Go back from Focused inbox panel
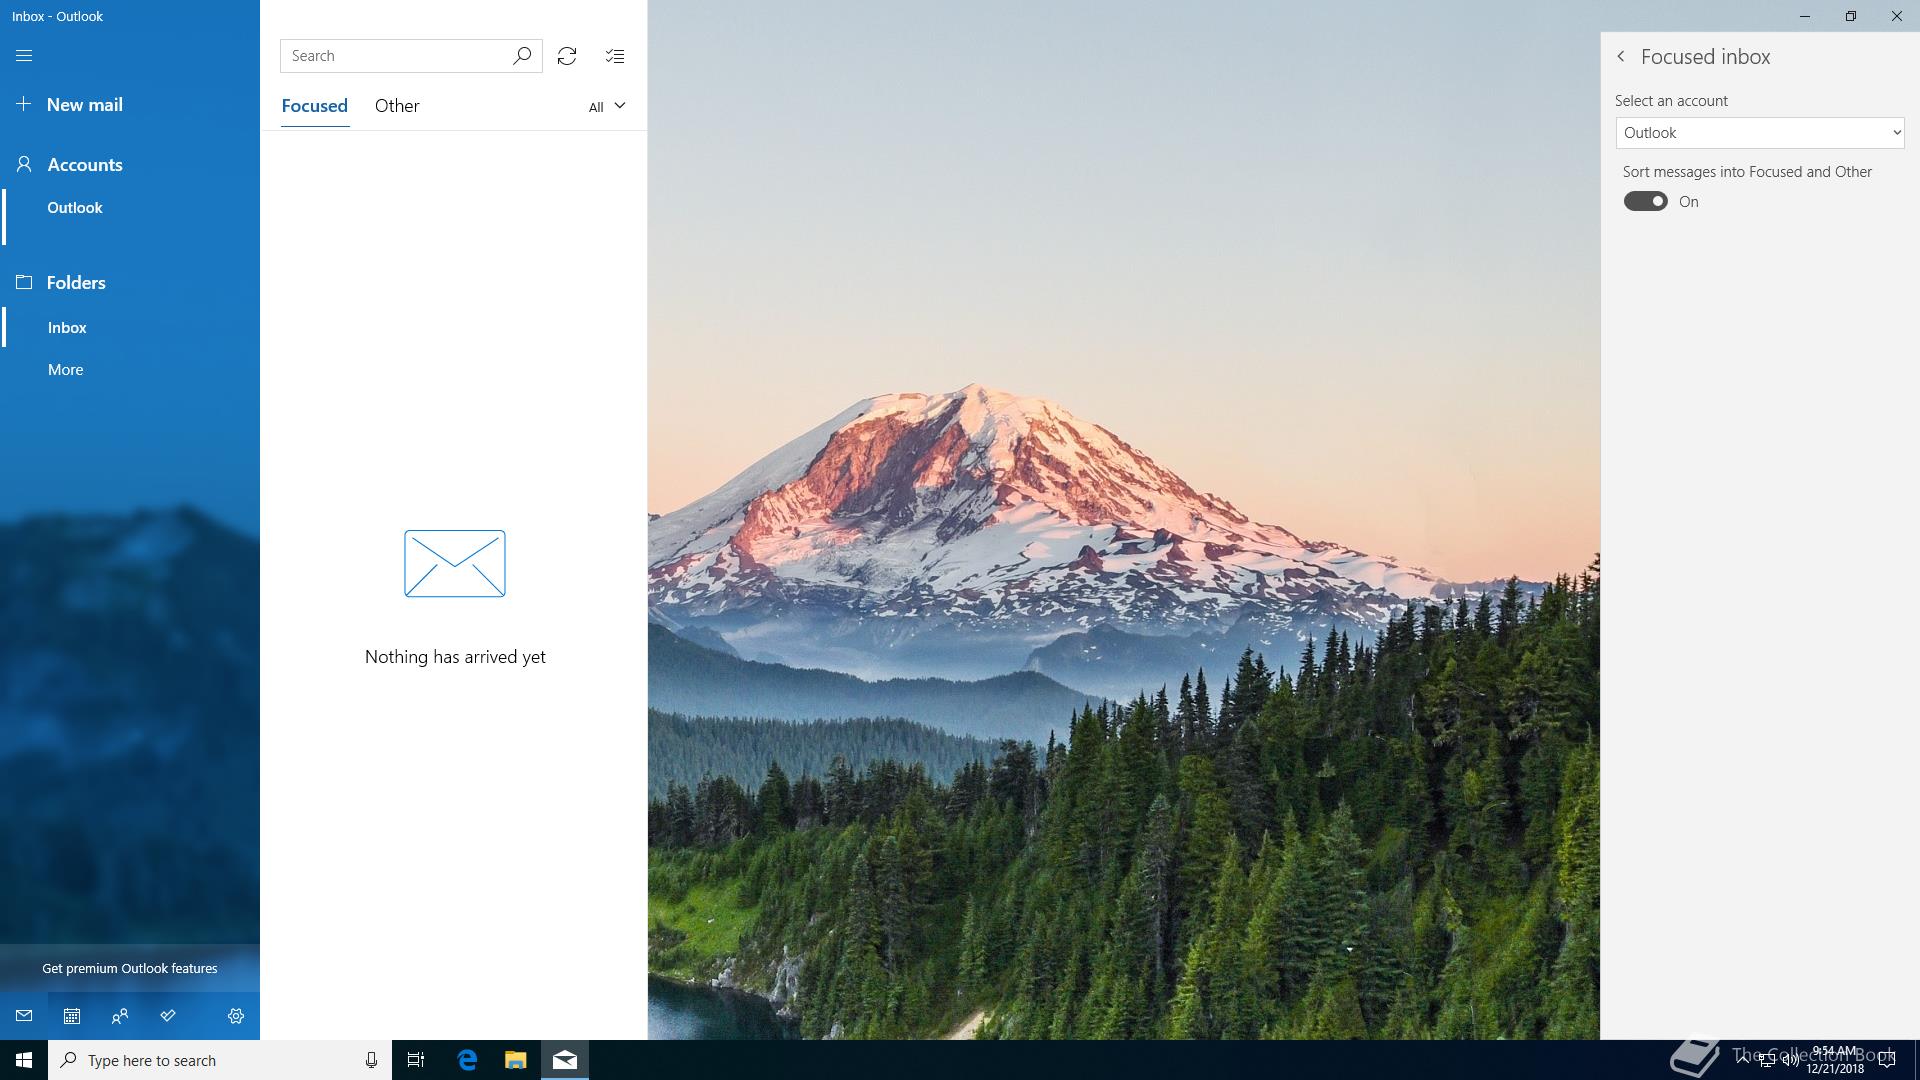Viewport: 1920px width, 1080px height. click(x=1621, y=57)
